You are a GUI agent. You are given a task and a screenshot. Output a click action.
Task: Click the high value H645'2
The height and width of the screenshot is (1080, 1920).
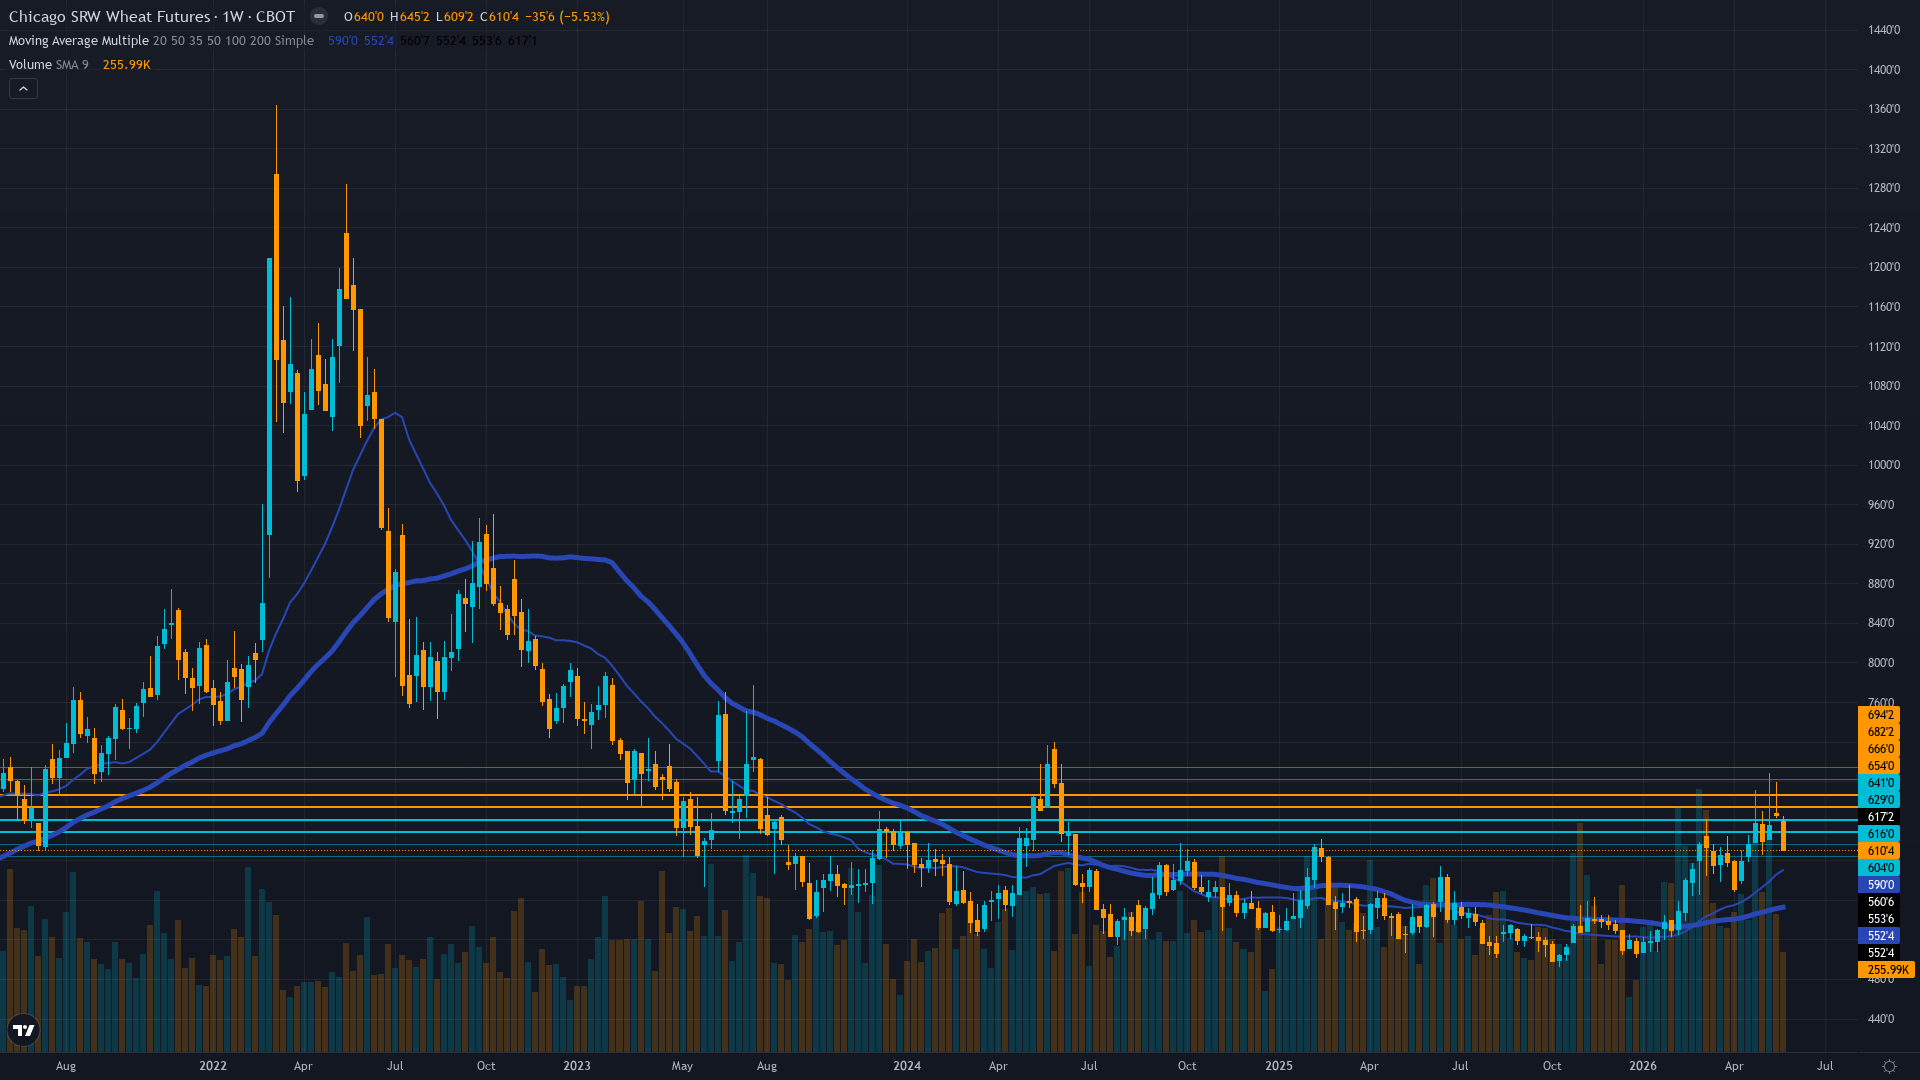tap(410, 17)
